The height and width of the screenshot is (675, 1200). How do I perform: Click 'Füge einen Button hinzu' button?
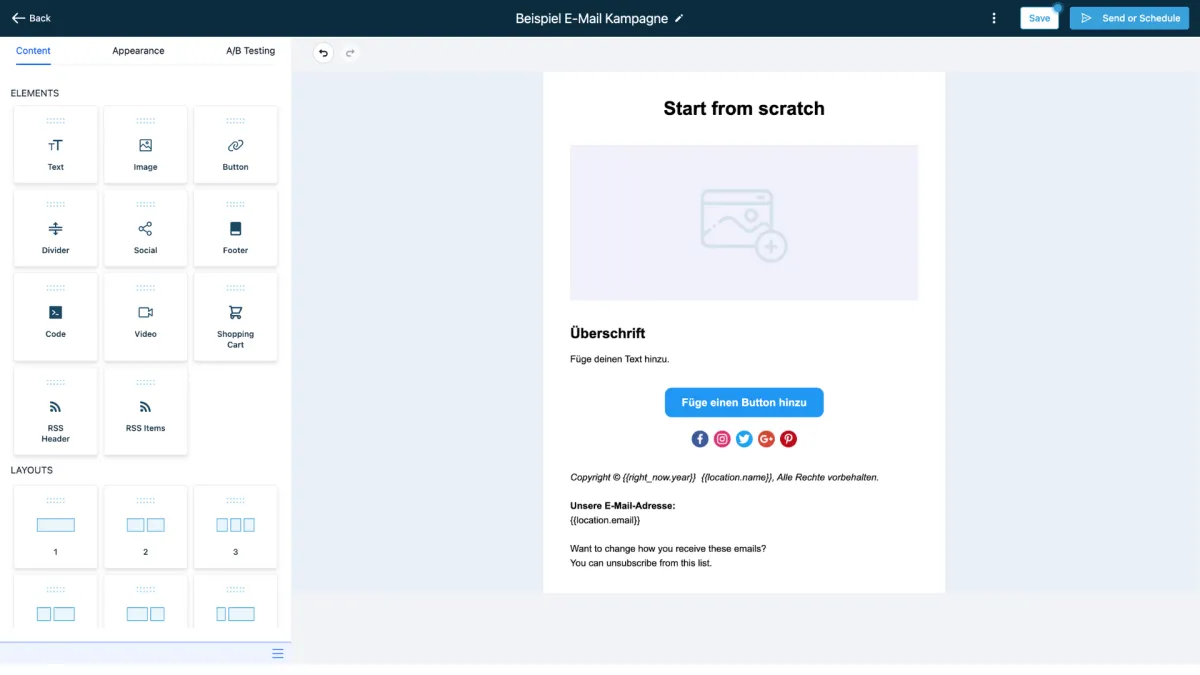click(744, 402)
